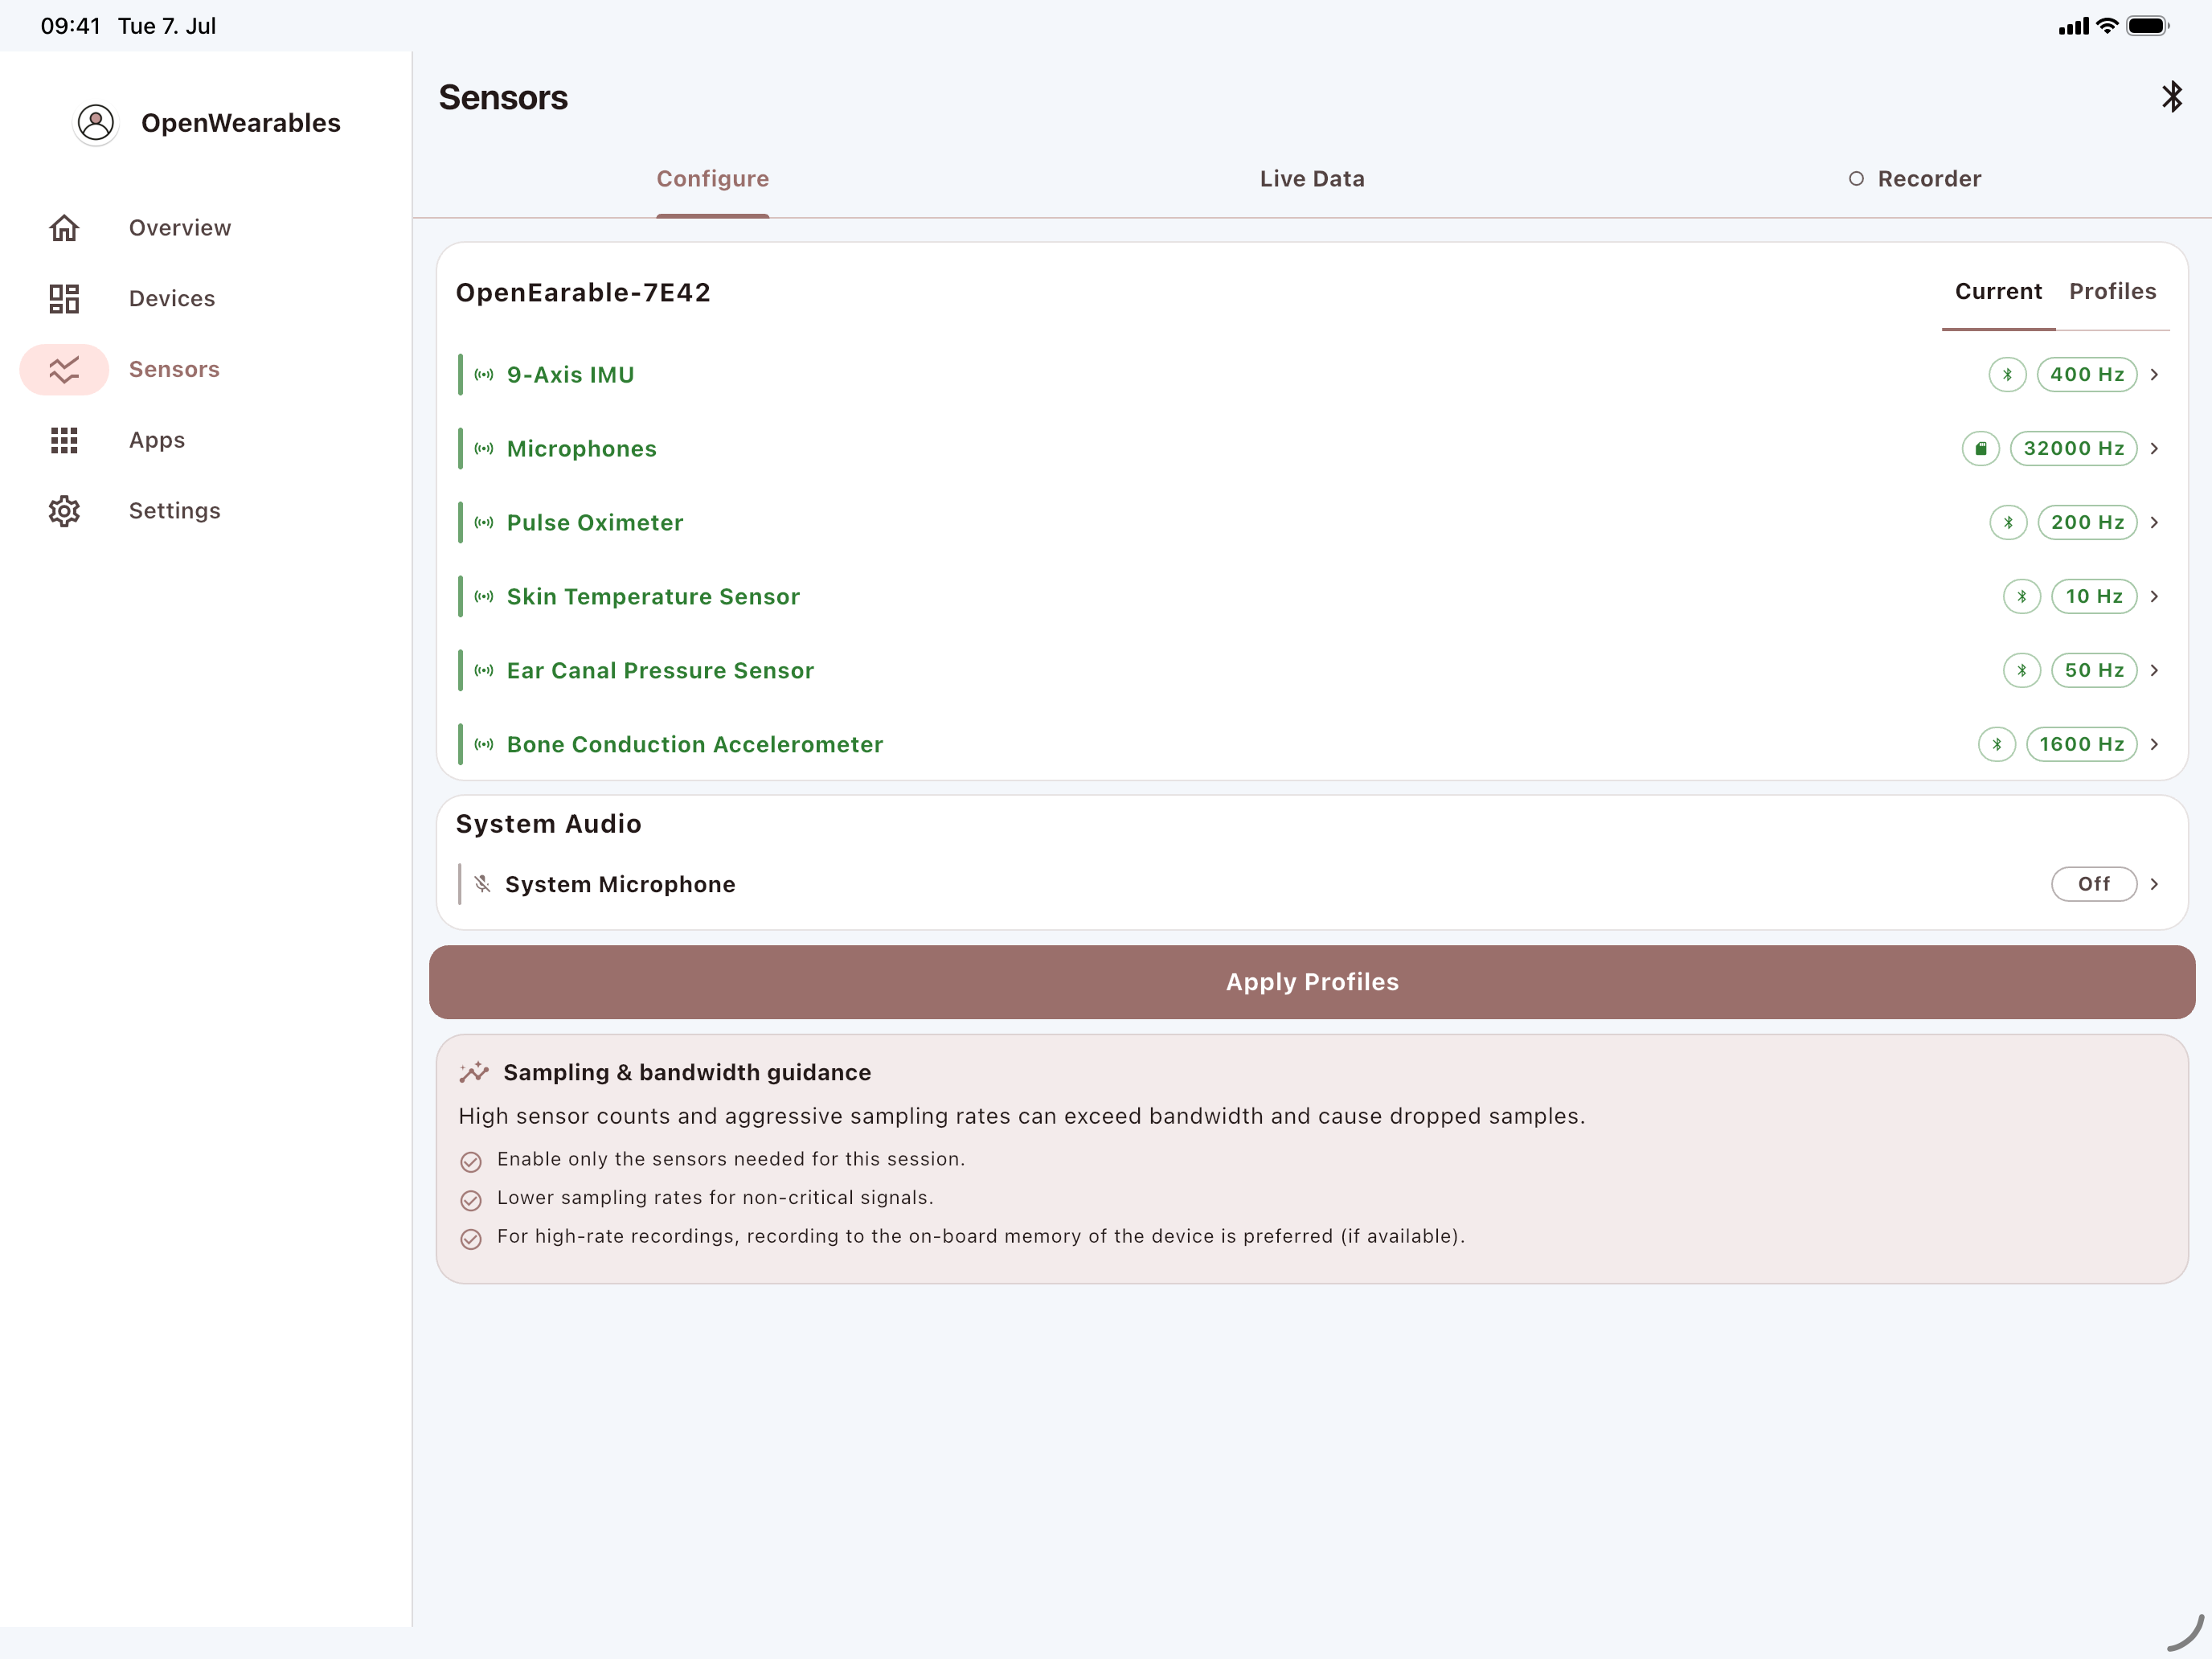Image resolution: width=2212 pixels, height=1659 pixels.
Task: Click Bluetooth badge on Skin Temperature Sensor row
Action: click(x=2022, y=597)
